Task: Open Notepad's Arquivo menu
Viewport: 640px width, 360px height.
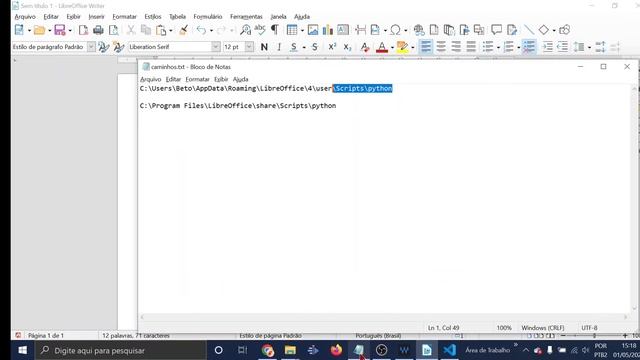Action: (151, 79)
